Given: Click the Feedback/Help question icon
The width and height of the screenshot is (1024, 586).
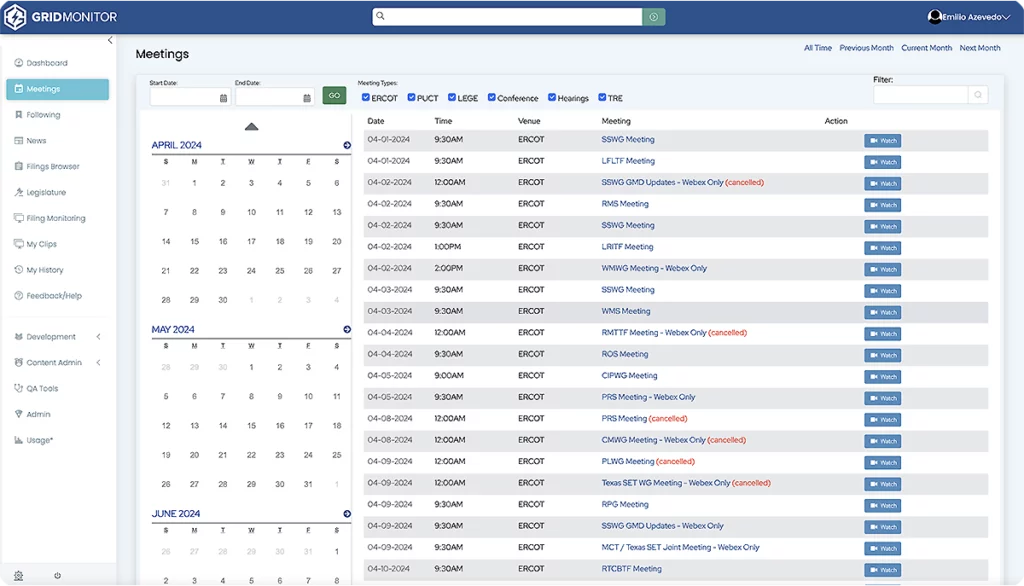Looking at the screenshot, I should [x=18, y=296].
